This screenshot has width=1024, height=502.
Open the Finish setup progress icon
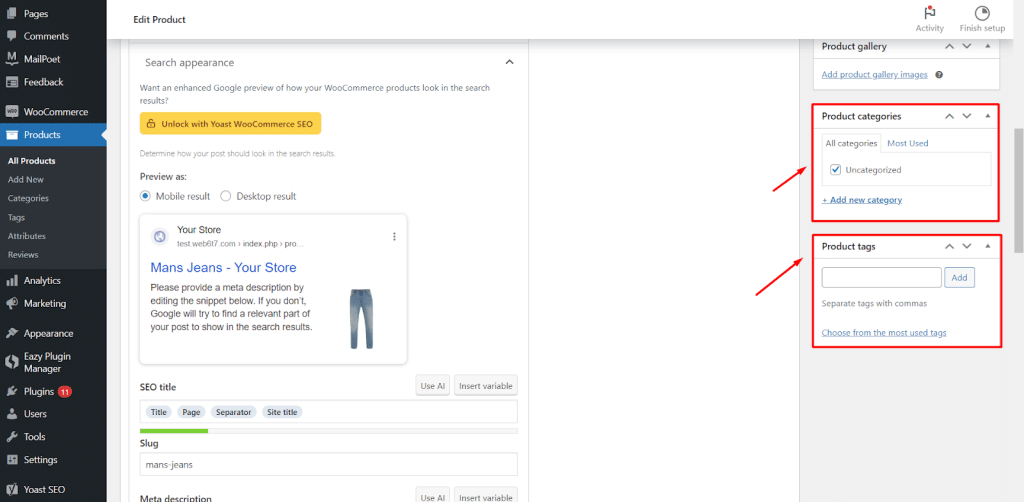pyautogui.click(x=982, y=13)
